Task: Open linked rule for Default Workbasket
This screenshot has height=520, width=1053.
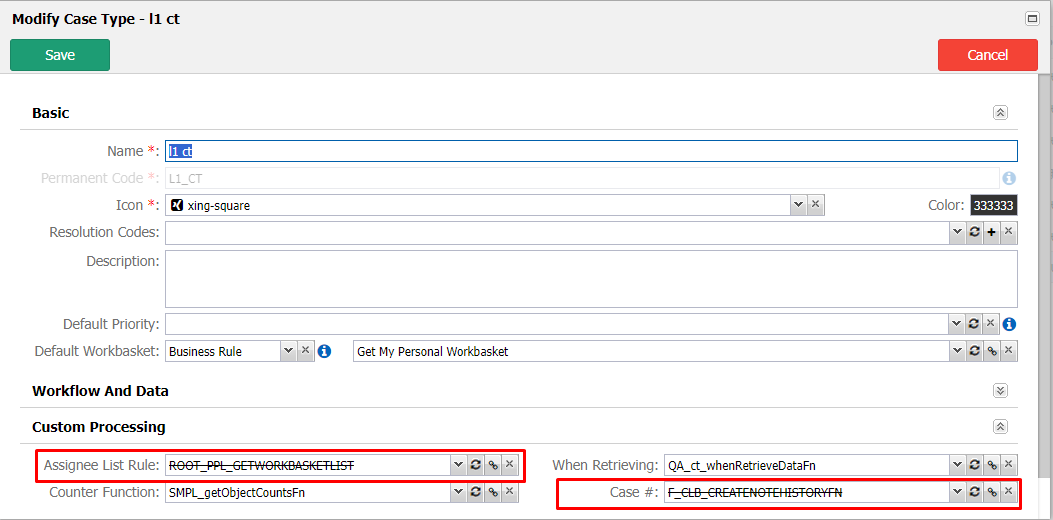Action: pyautogui.click(x=991, y=351)
